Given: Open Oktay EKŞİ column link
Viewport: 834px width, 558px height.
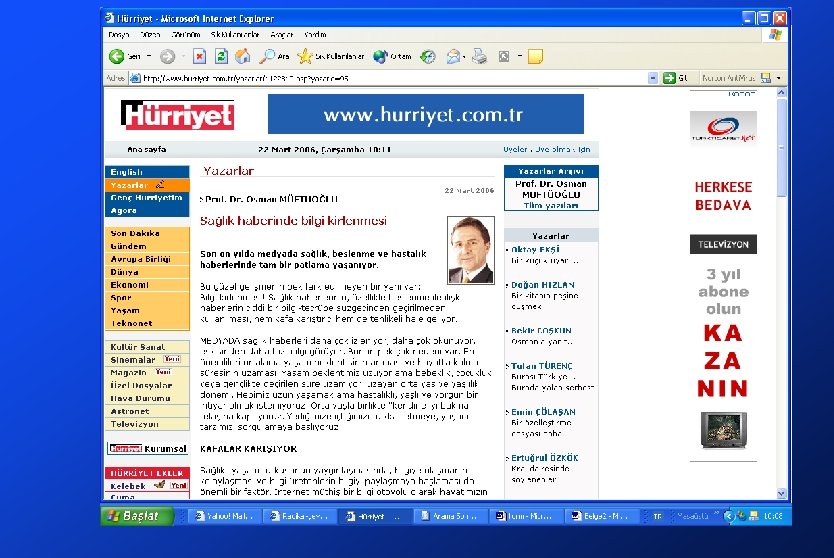Looking at the screenshot, I should pos(535,249).
